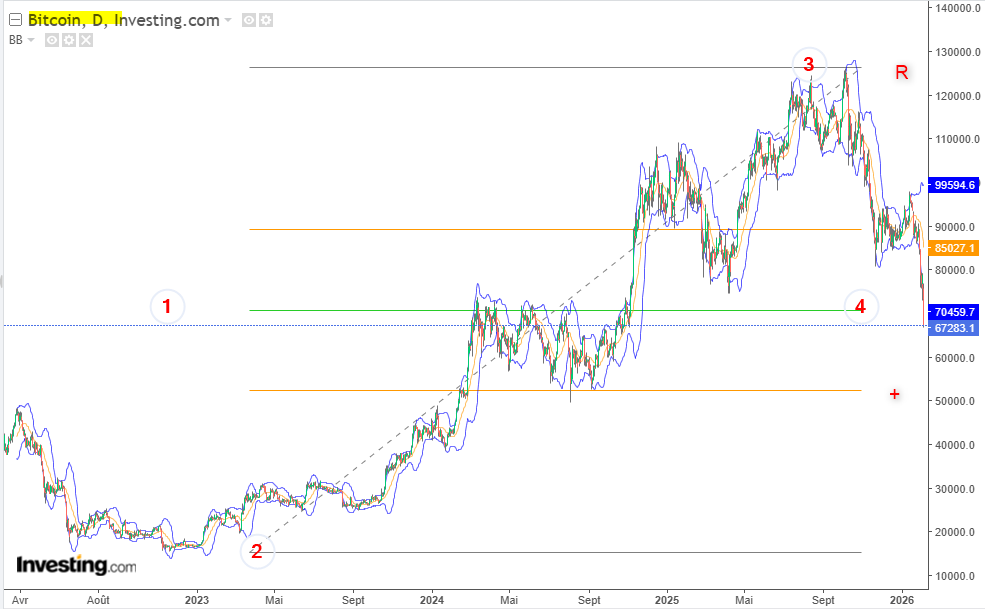Click the 2024 label on time axis
Image resolution: width=985 pixels, height=609 pixels.
coord(432,600)
